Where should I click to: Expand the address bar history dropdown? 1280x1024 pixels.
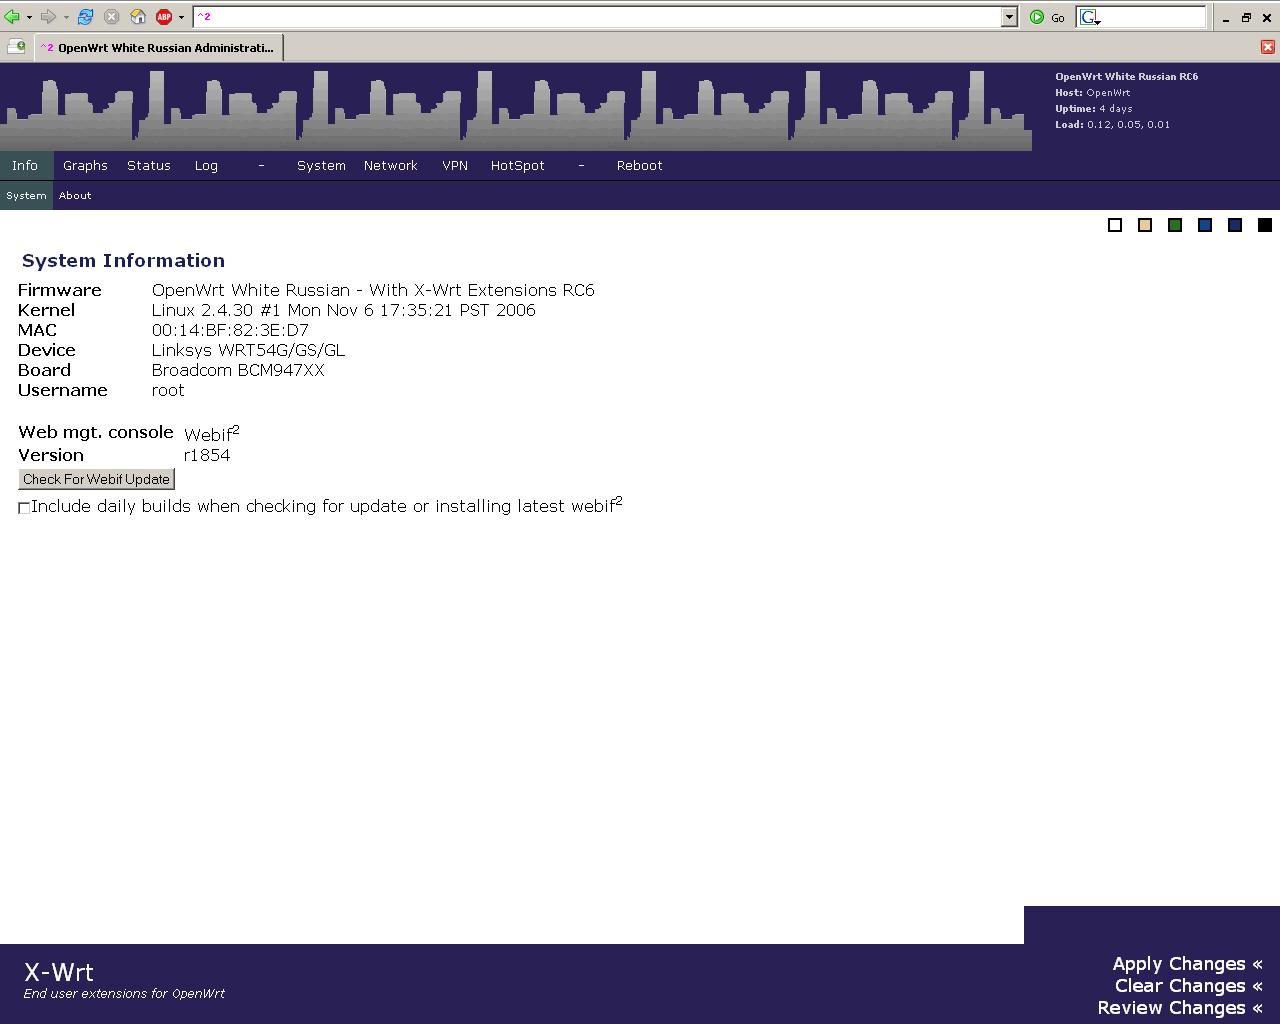coord(1009,17)
